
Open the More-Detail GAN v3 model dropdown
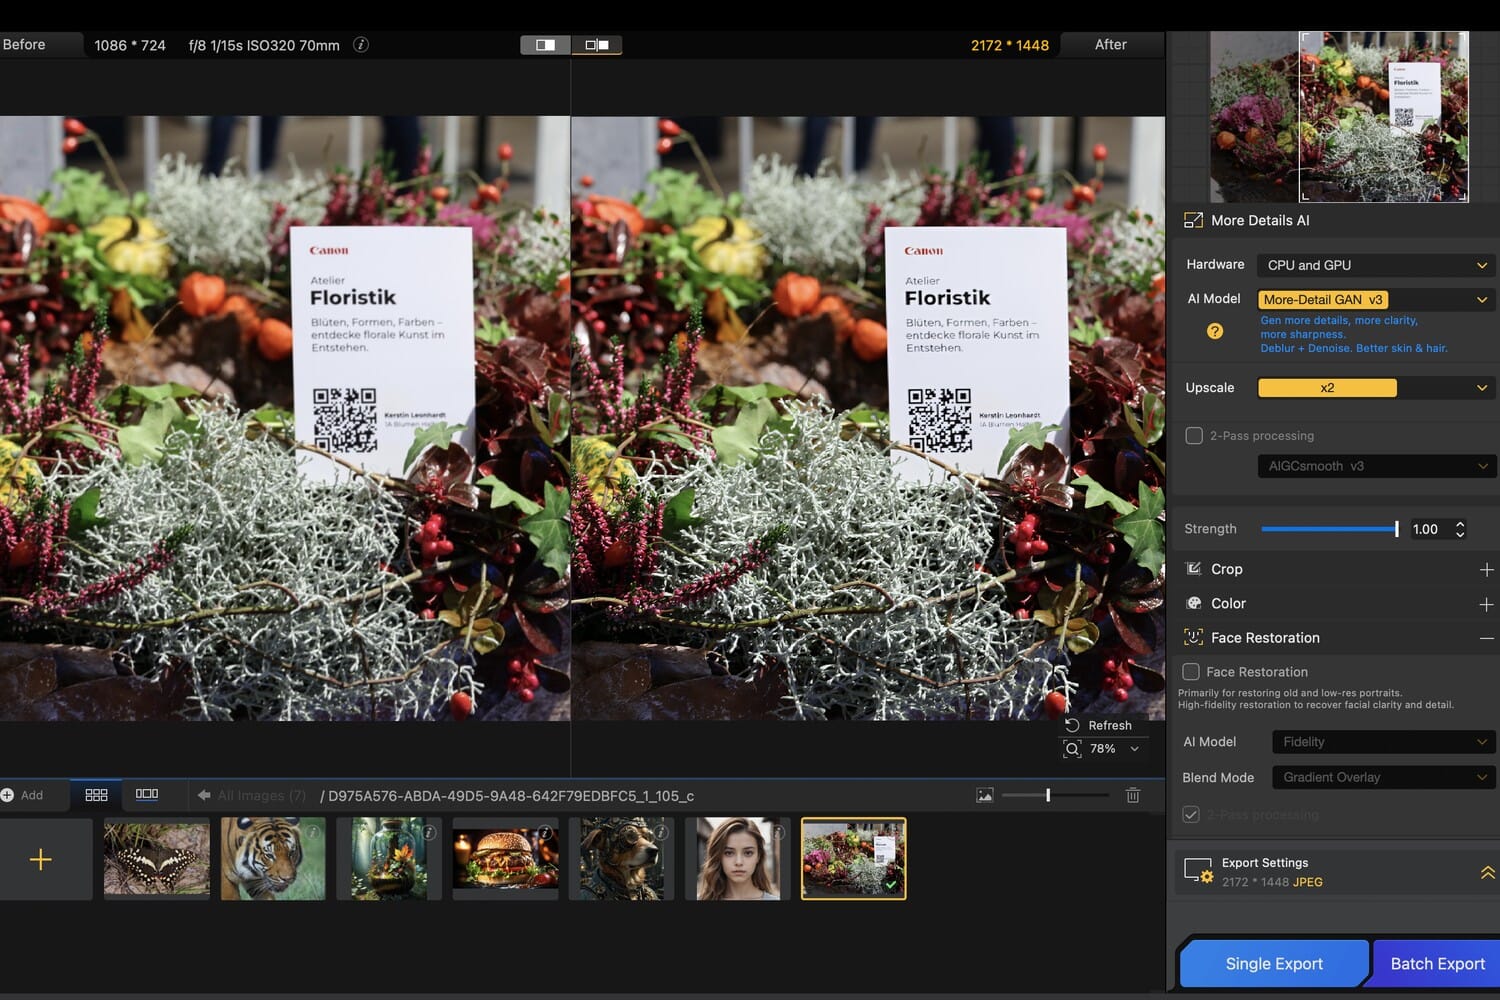coord(1376,299)
